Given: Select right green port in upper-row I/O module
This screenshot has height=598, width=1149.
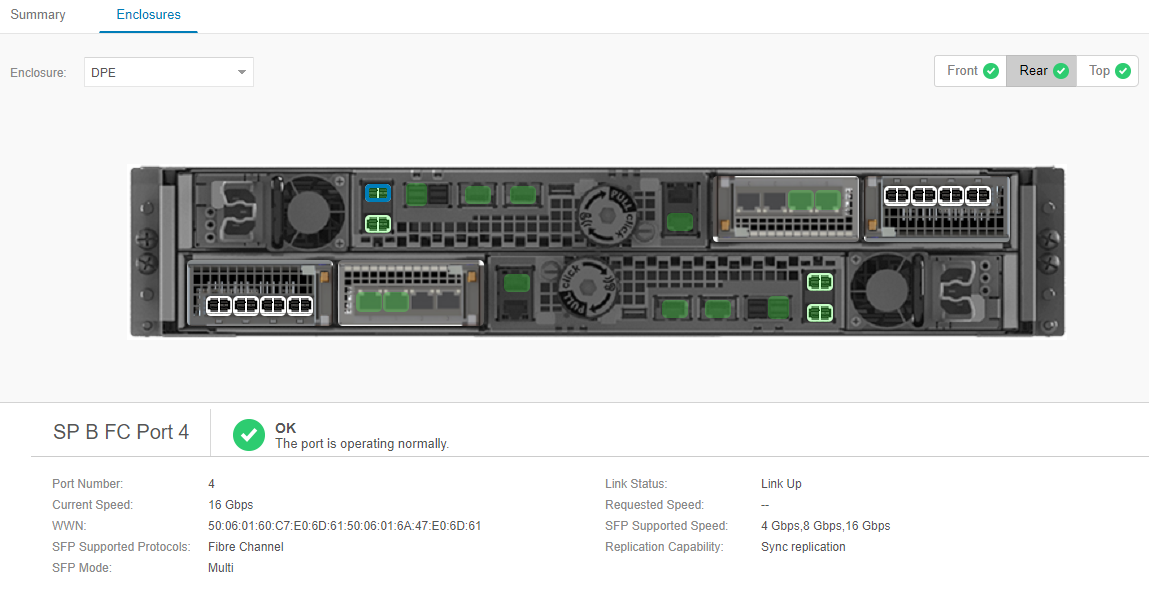Looking at the screenshot, I should pyautogui.click(x=827, y=200).
